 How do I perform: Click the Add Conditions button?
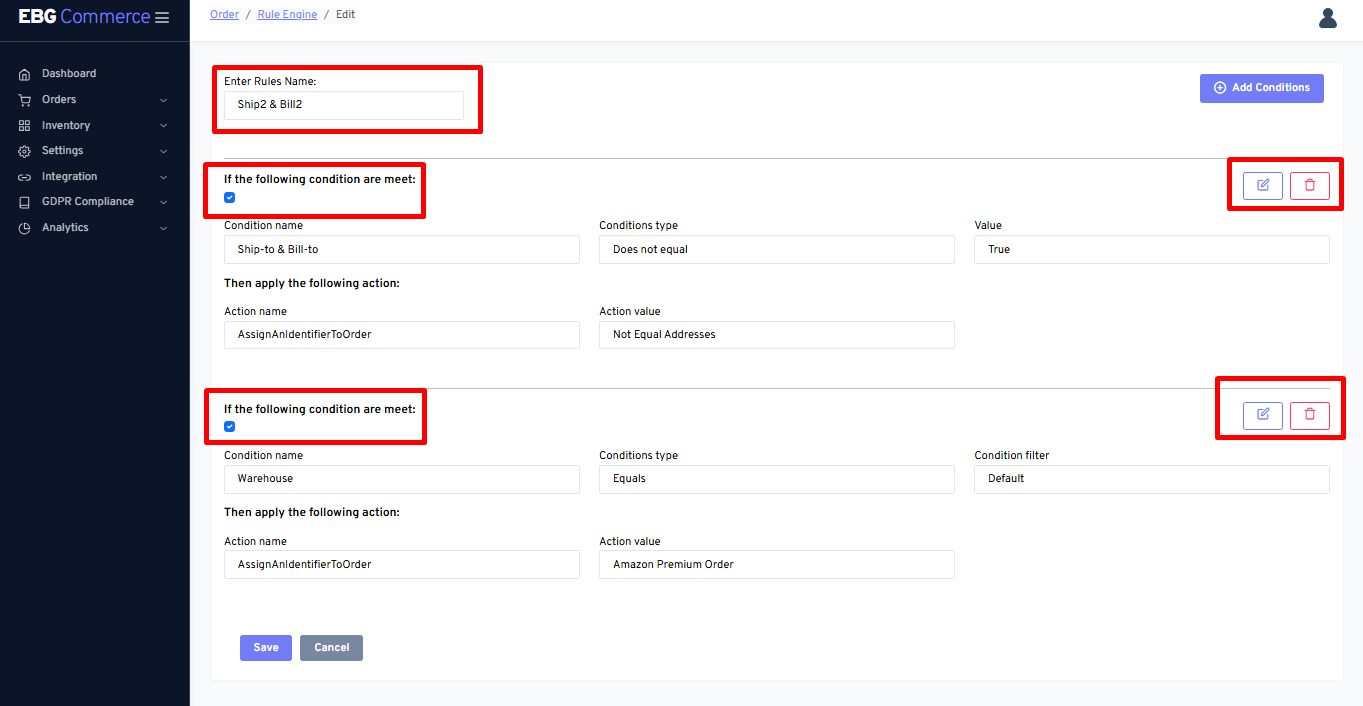coord(1261,88)
